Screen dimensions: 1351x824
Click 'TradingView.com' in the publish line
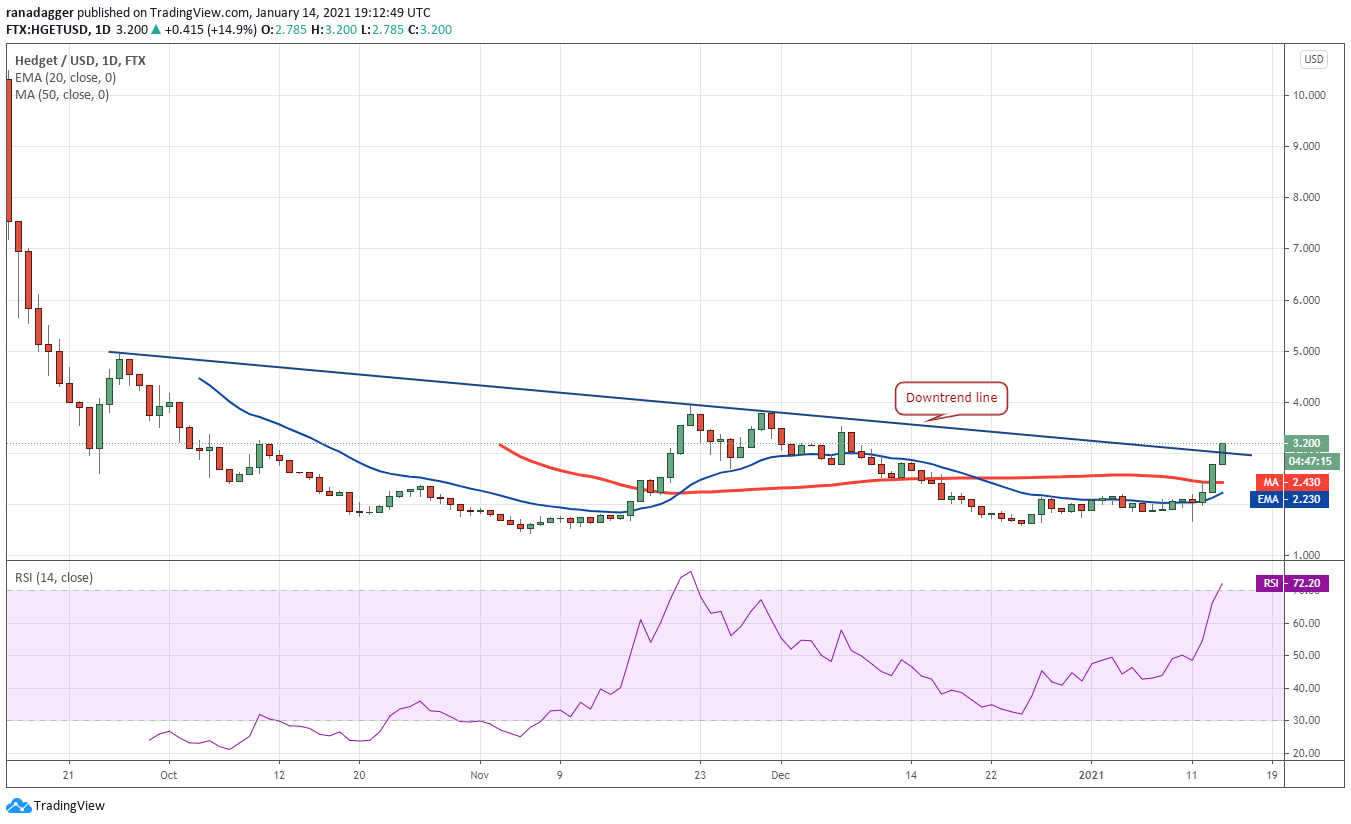click(198, 12)
